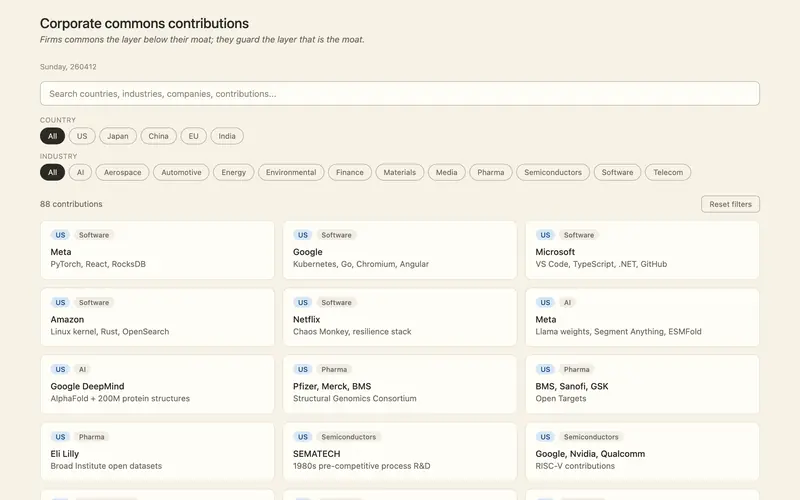
Task: Open the Meta Llama weights card
Action: 642,317
